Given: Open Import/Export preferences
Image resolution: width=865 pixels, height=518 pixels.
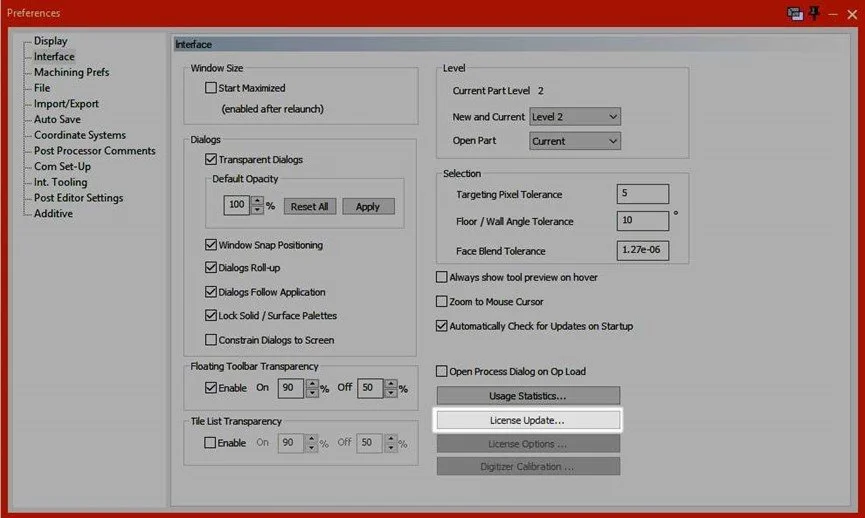Looking at the screenshot, I should click(x=66, y=104).
